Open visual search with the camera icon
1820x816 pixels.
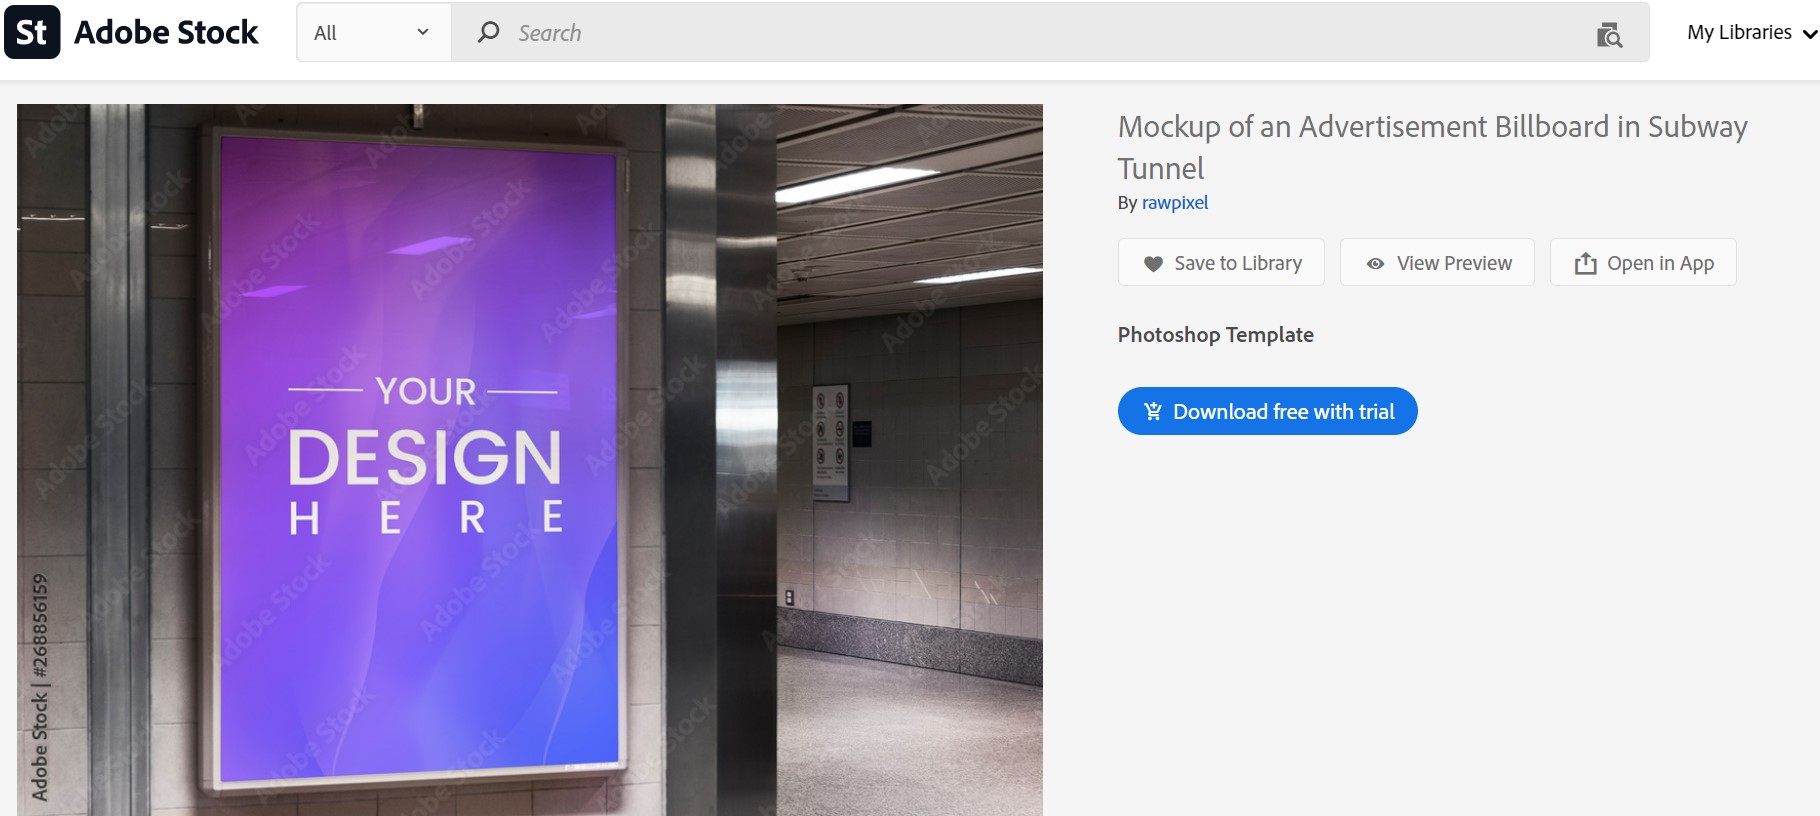[1609, 35]
